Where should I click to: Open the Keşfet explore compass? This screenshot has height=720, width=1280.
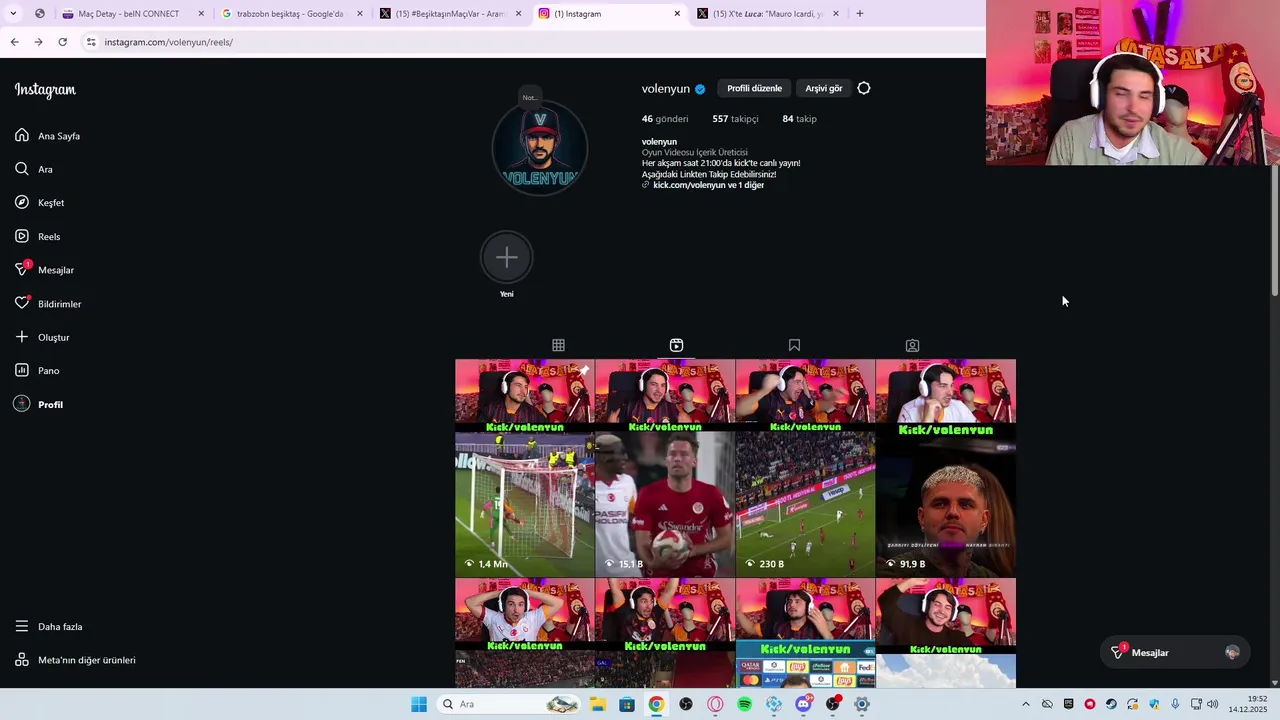(40, 203)
